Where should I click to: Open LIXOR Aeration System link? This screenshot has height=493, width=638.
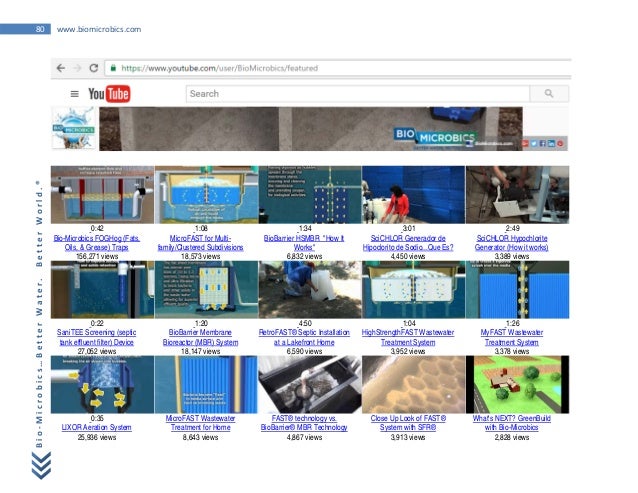click(x=96, y=428)
